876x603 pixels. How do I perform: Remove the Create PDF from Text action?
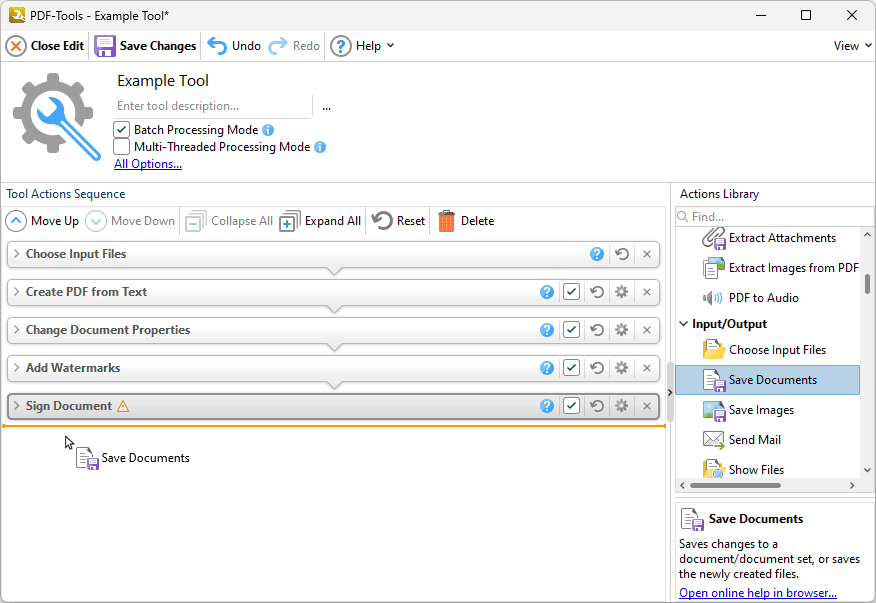pos(647,292)
